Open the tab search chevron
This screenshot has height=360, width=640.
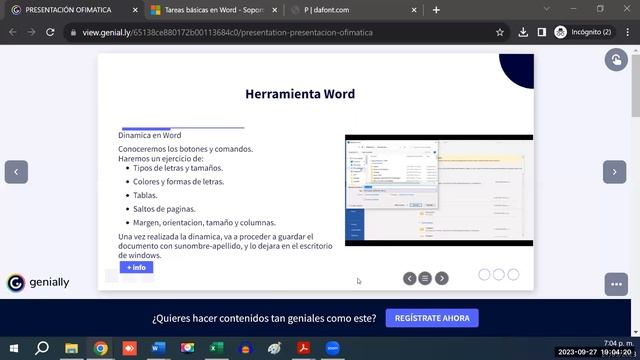click(547, 9)
